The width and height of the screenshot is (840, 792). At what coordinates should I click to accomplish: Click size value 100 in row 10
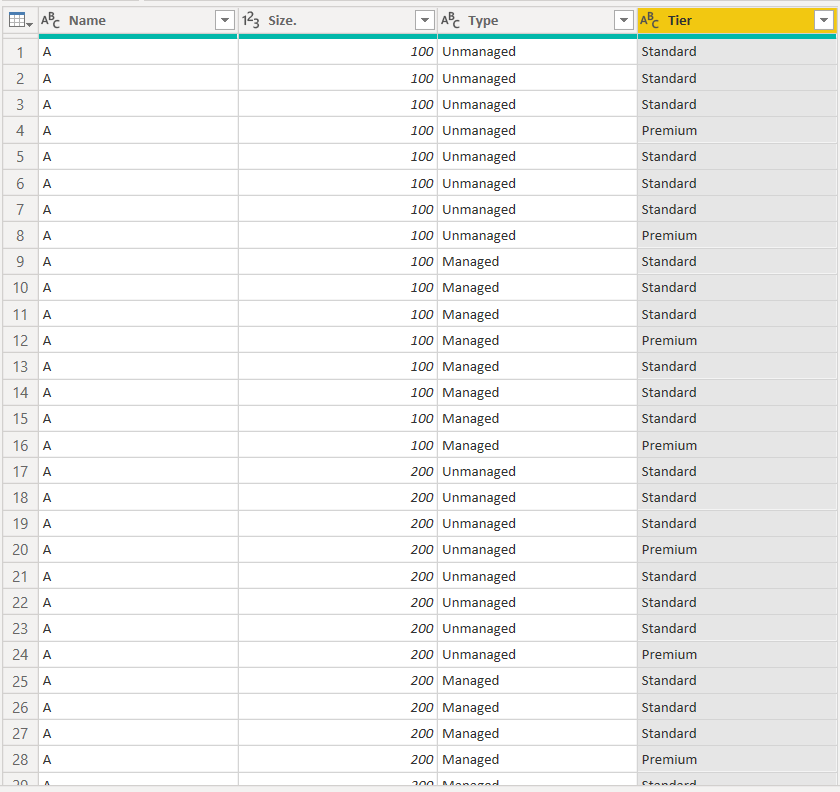tap(422, 288)
